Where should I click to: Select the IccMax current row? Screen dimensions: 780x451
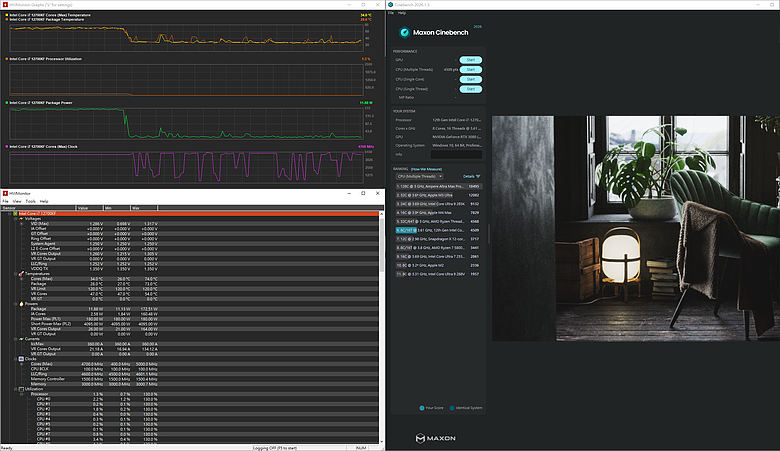click(x=196, y=344)
